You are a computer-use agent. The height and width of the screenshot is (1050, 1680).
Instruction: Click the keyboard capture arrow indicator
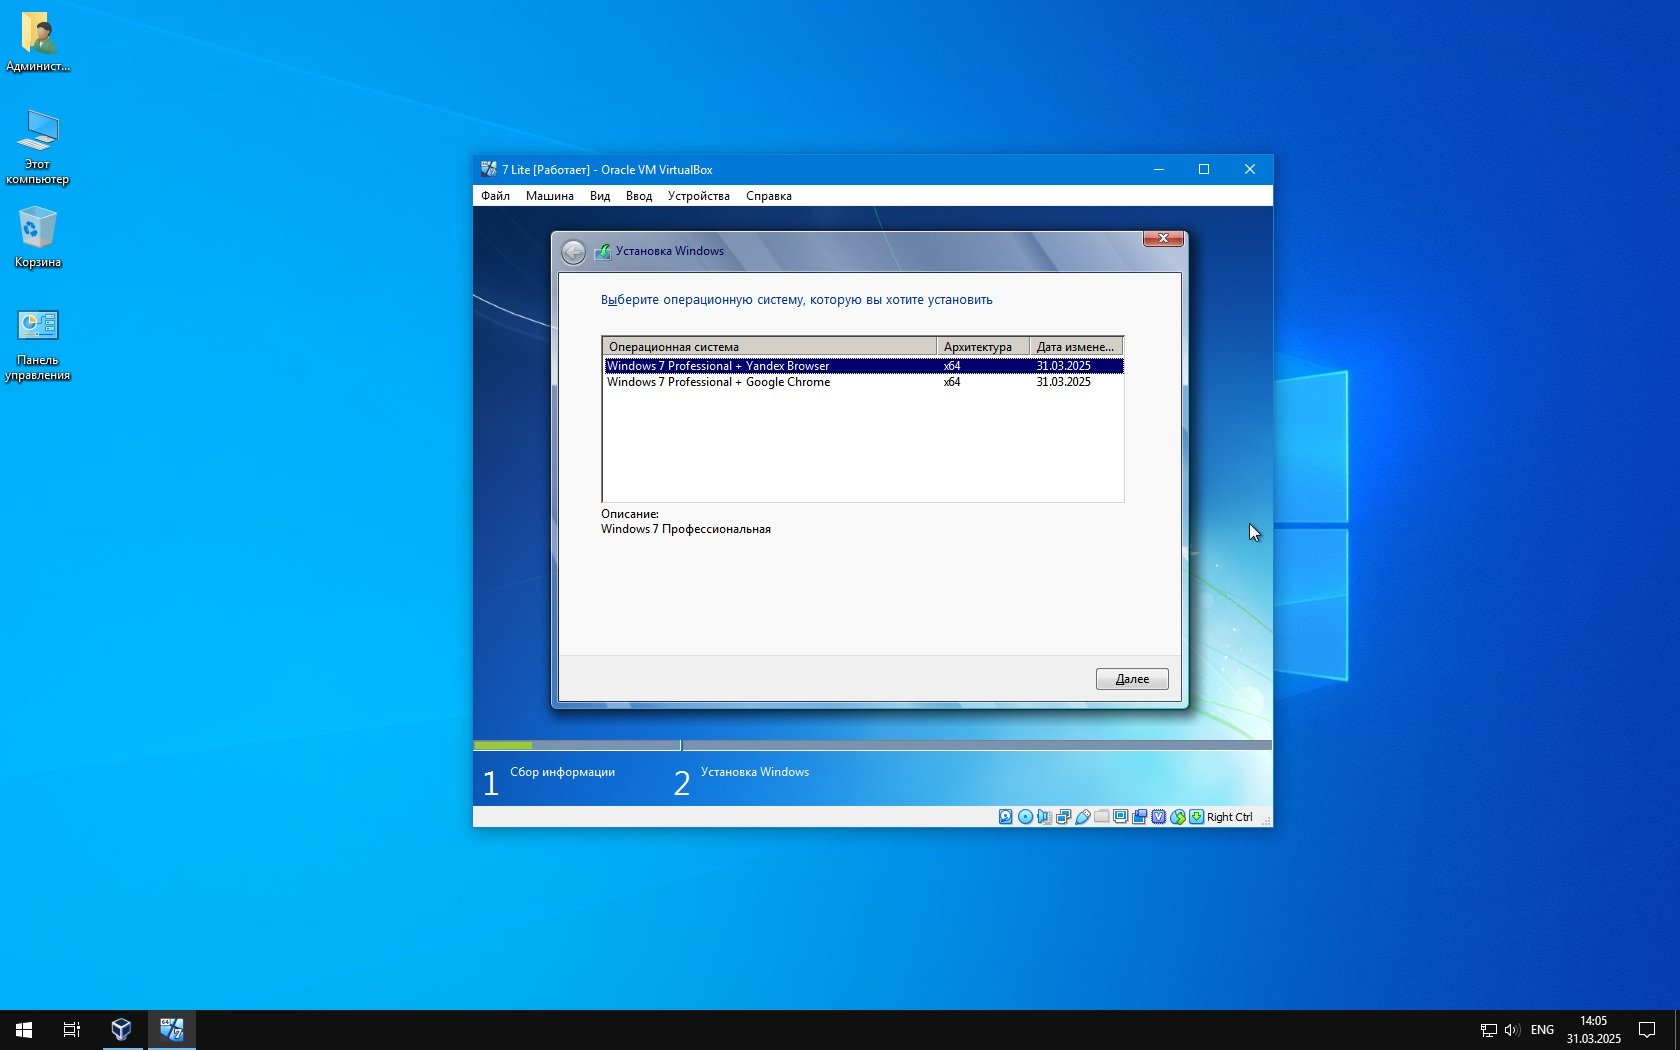(1196, 817)
